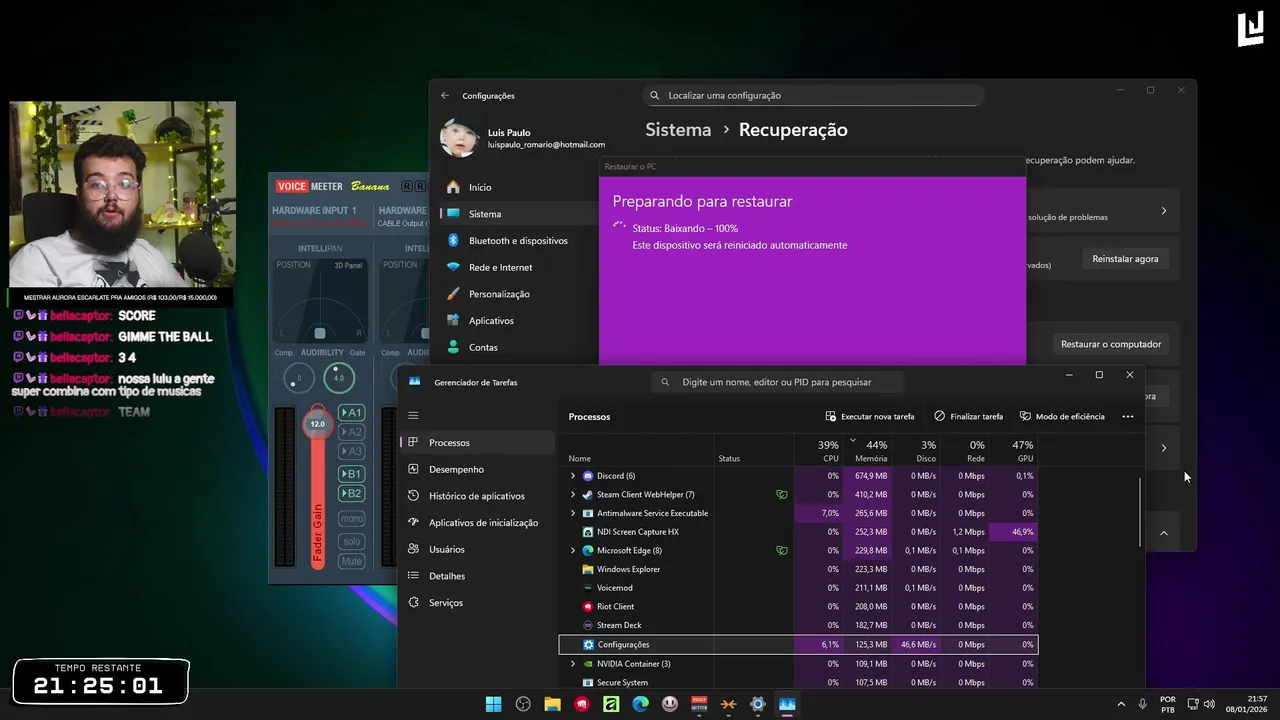Click the Sistema breadcrumb link
Screen dimensions: 1280x720
678,130
